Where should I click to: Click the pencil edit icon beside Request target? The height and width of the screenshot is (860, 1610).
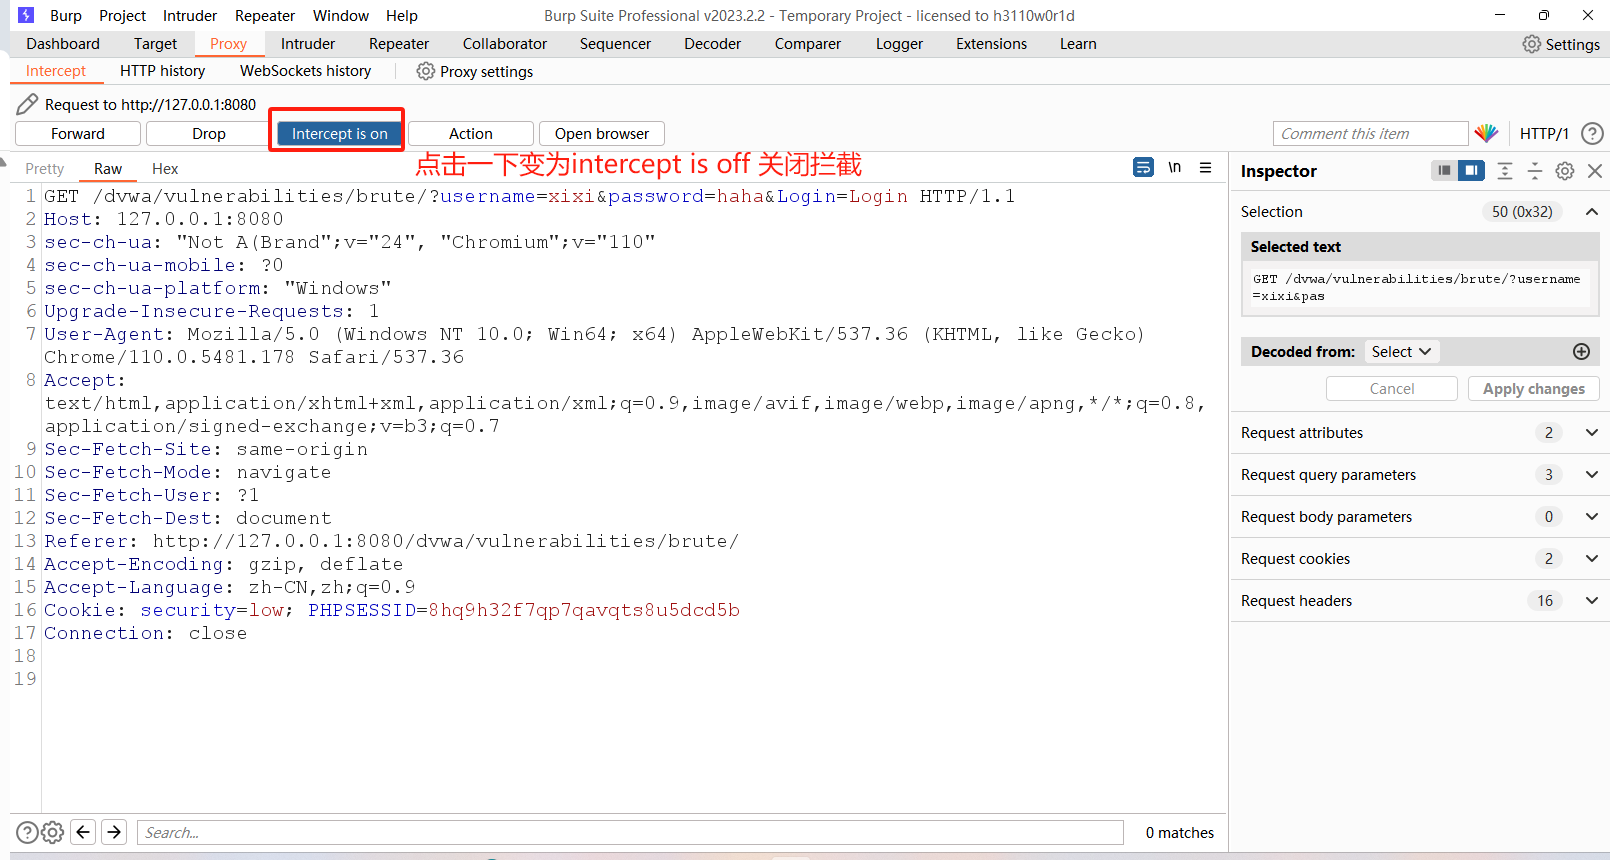[x=28, y=104]
